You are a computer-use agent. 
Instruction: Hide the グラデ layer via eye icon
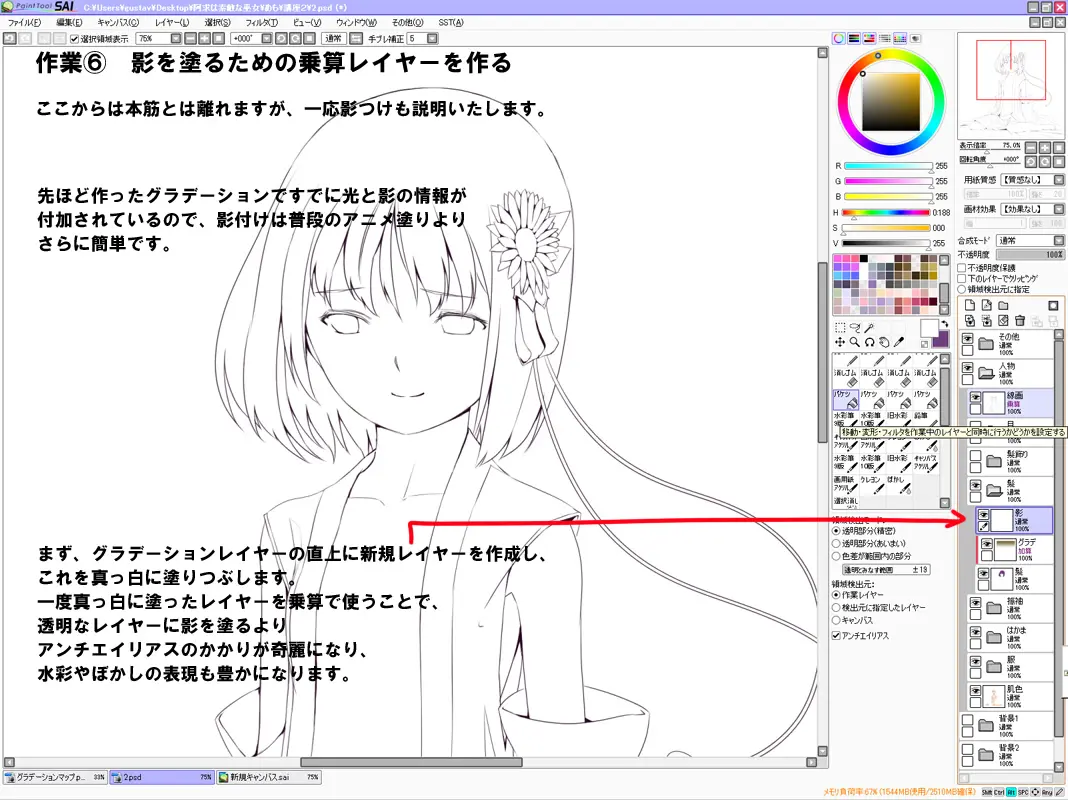[986, 544]
